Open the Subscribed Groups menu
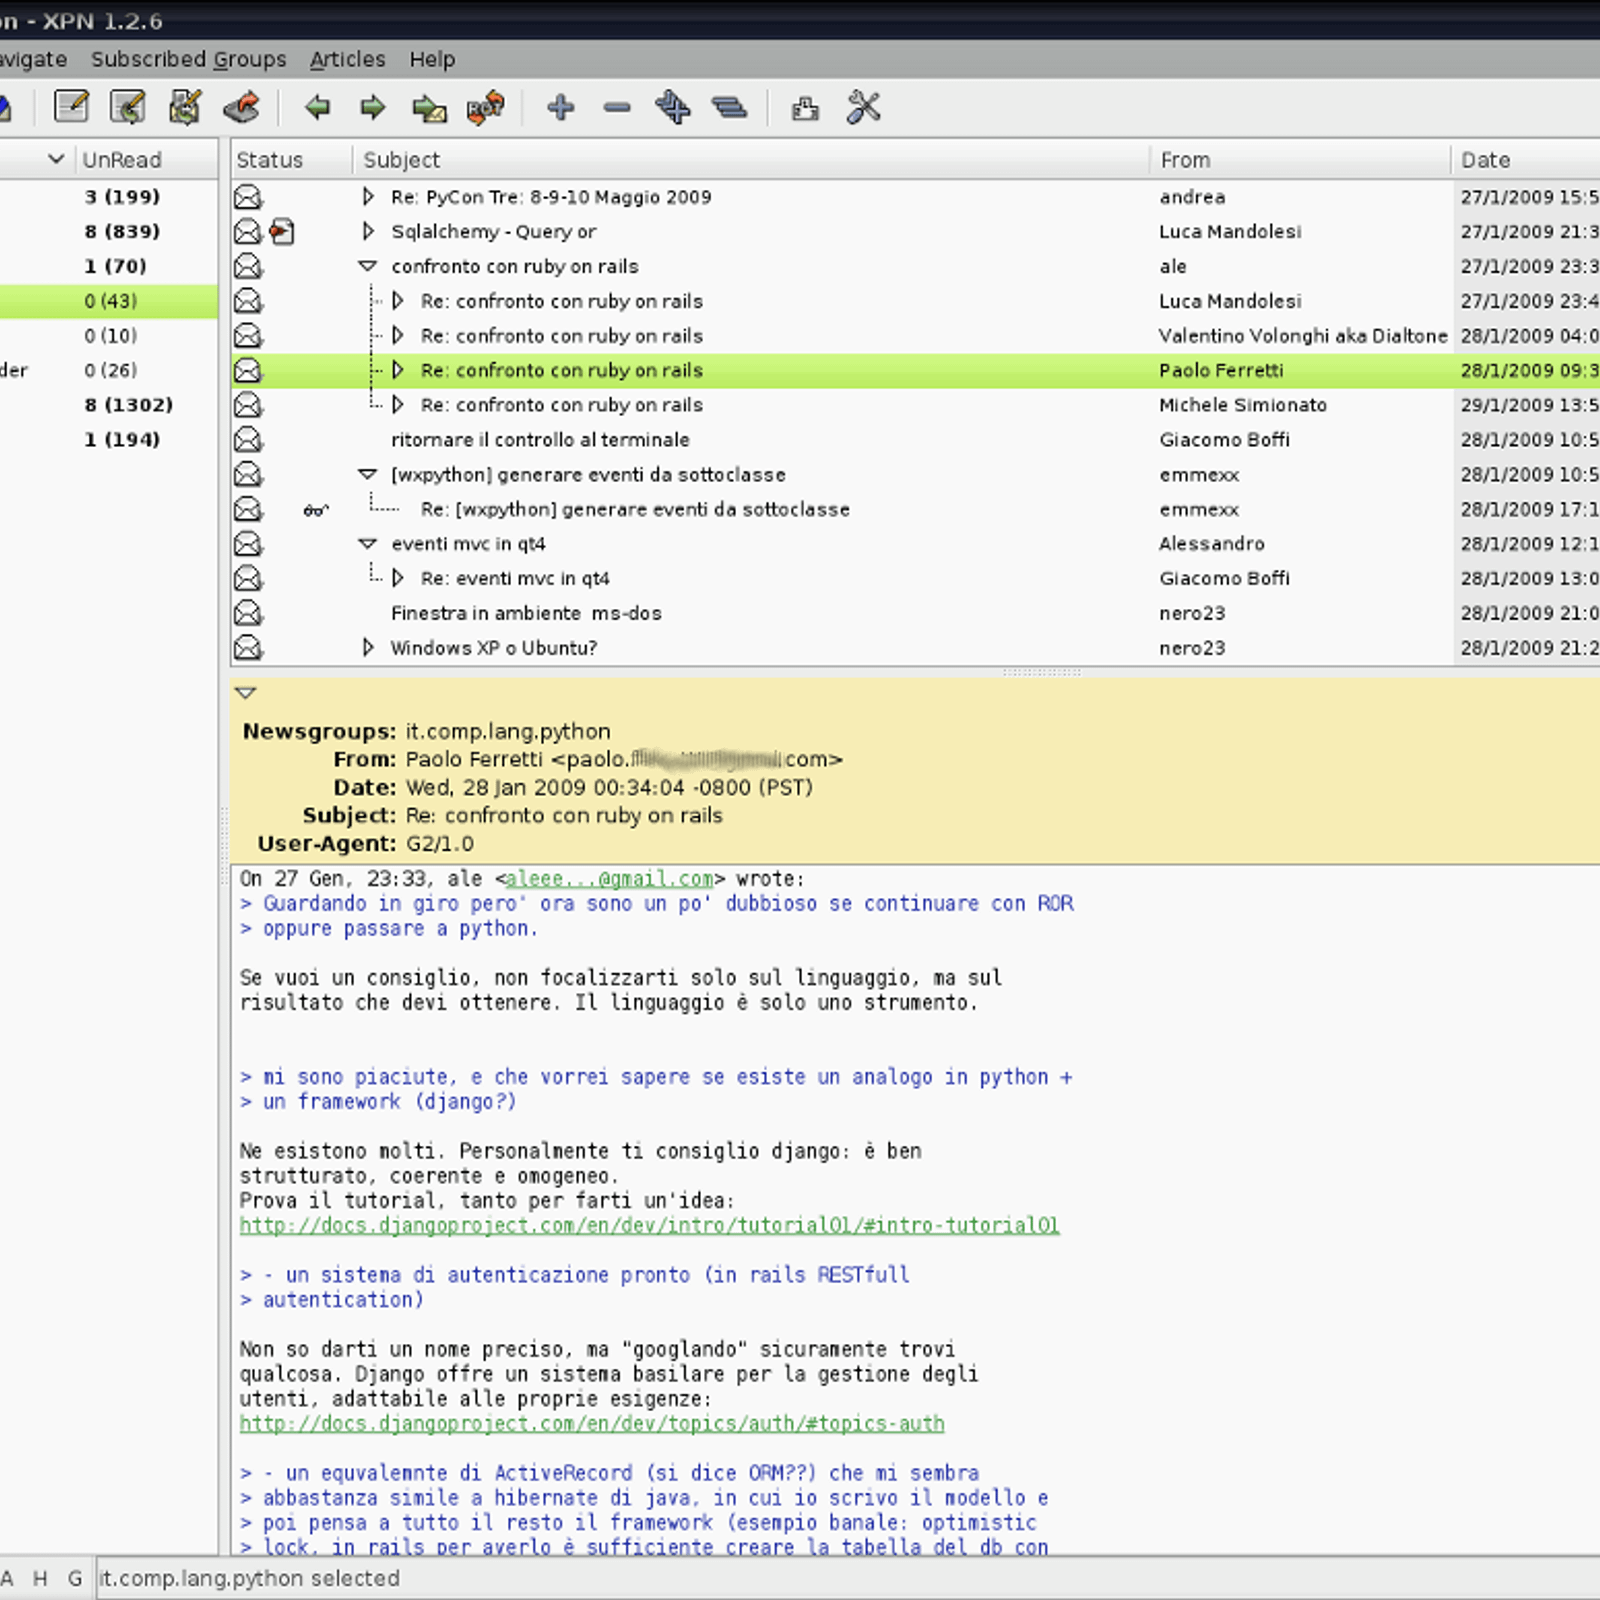Image resolution: width=1600 pixels, height=1600 pixels. point(189,59)
